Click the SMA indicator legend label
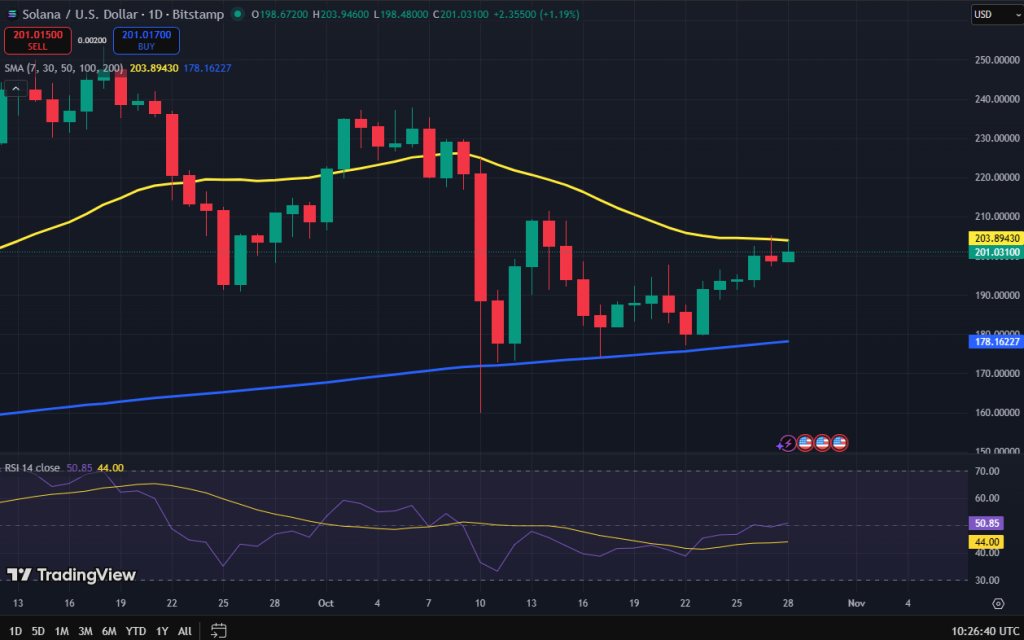This screenshot has width=1024, height=640. pos(64,68)
